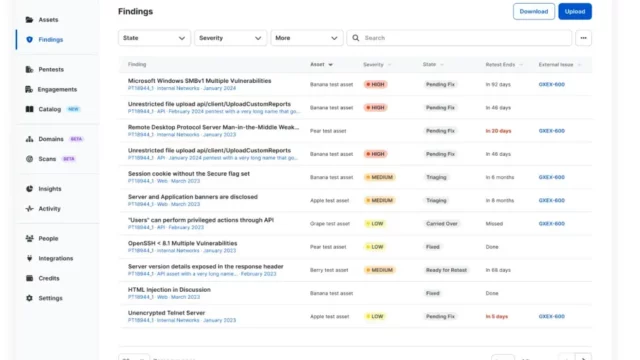Open "Users" can perform privileged actions finding
640x360 pixels.
[201, 220]
